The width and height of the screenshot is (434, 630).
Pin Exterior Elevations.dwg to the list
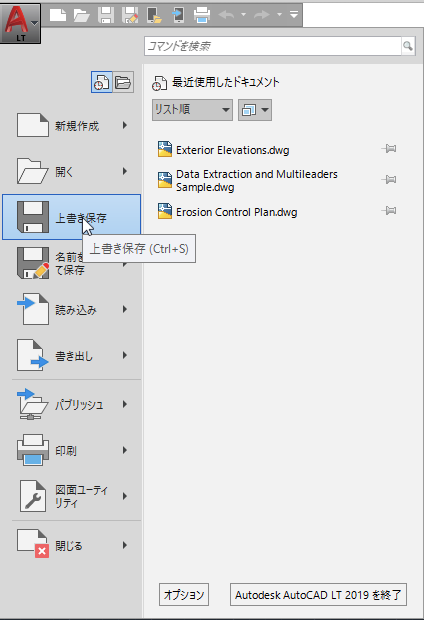389,149
